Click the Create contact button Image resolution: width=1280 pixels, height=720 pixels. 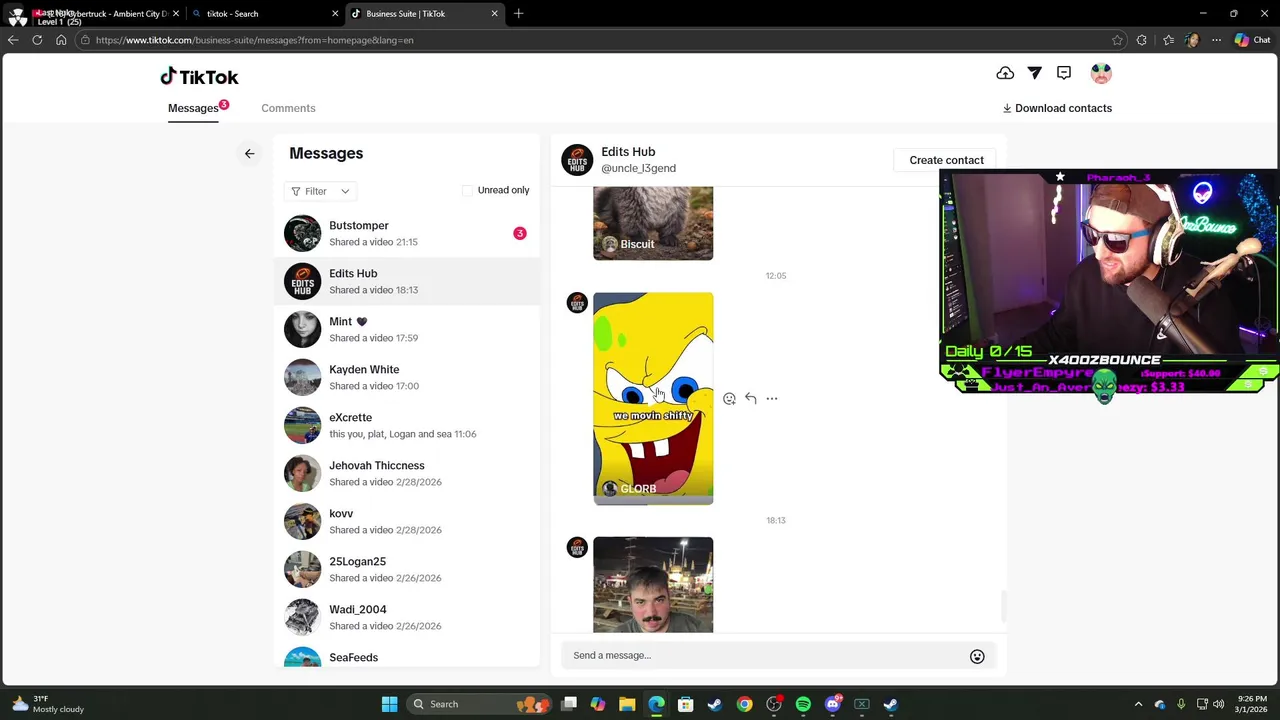[x=946, y=160]
